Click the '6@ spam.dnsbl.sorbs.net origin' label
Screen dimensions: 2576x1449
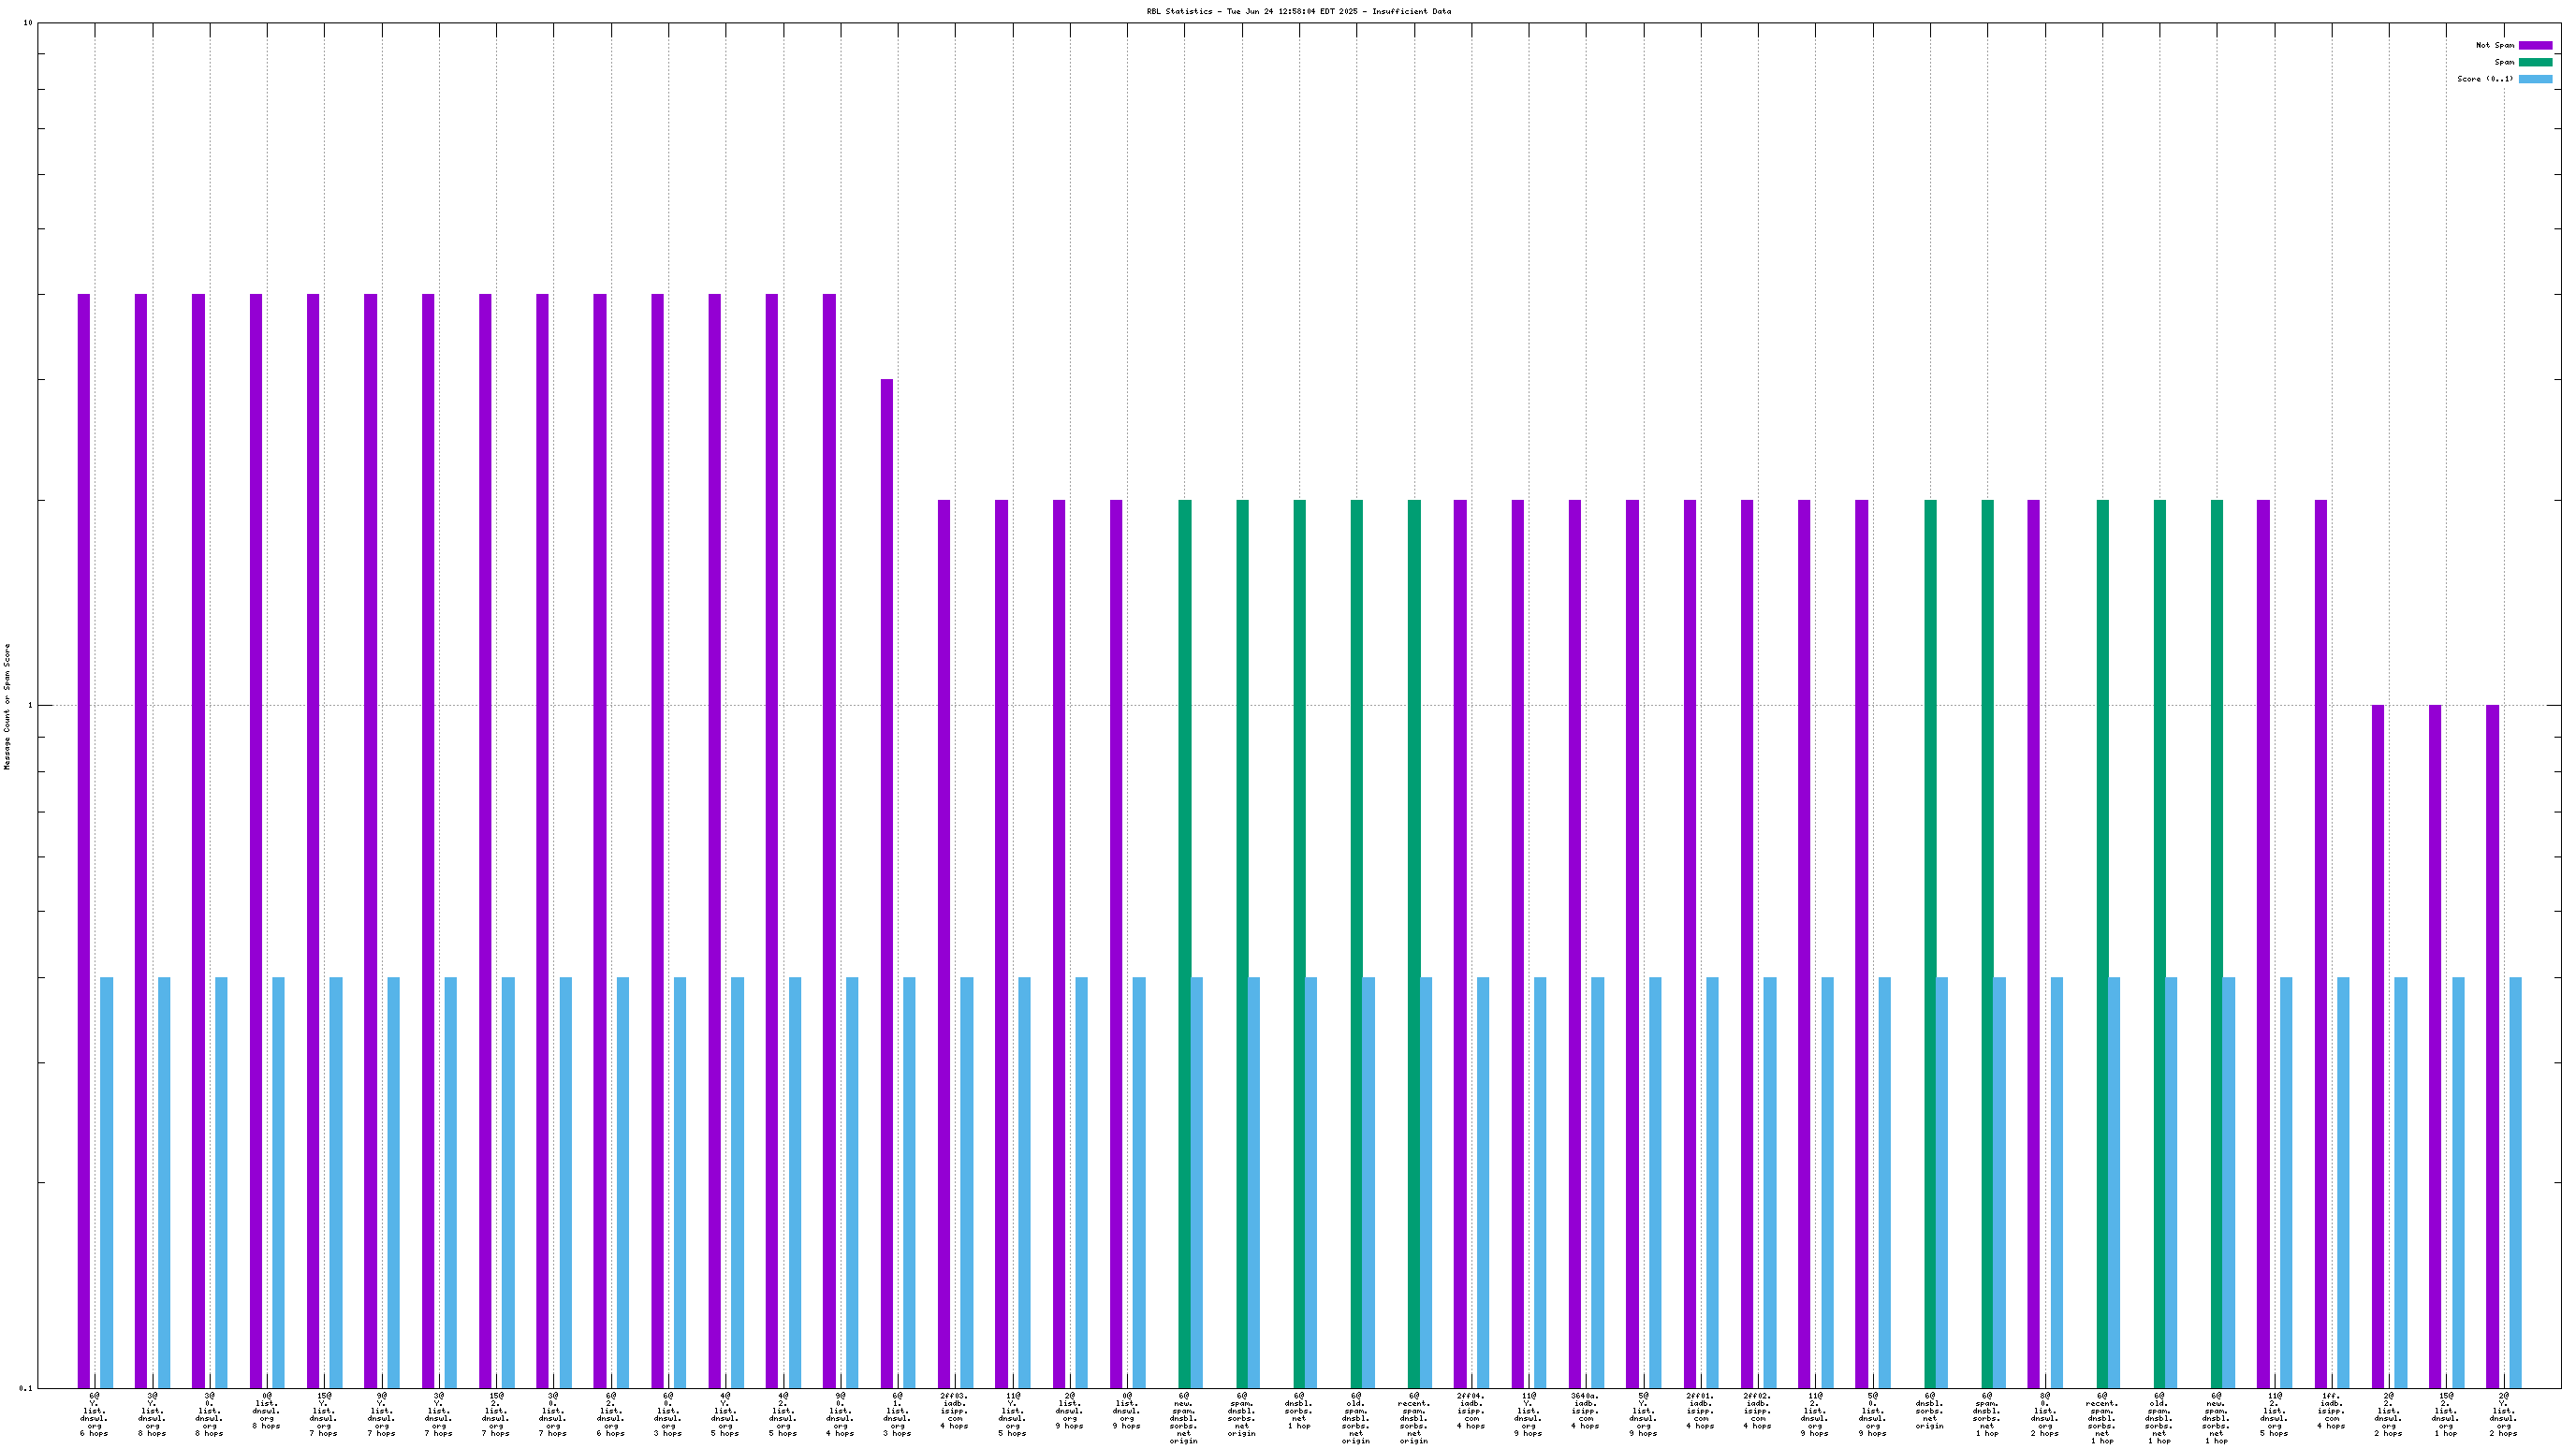(1241, 1414)
